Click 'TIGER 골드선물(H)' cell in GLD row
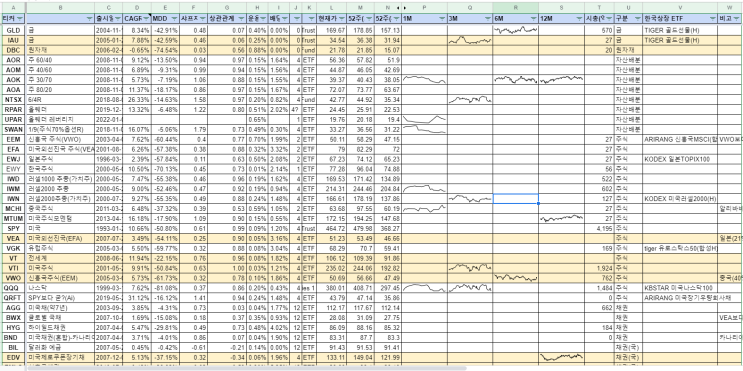Viewport: 743px width, 371px height. point(680,30)
